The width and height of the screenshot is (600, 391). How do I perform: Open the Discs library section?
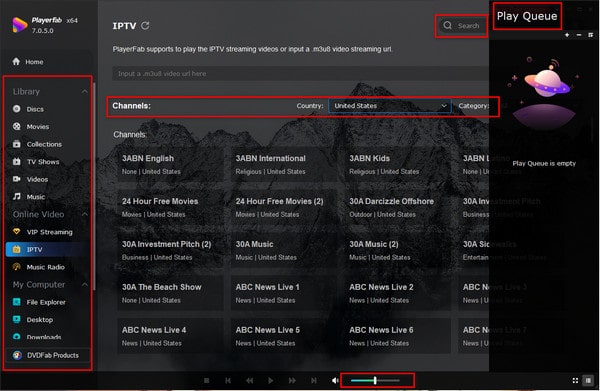tap(28, 109)
